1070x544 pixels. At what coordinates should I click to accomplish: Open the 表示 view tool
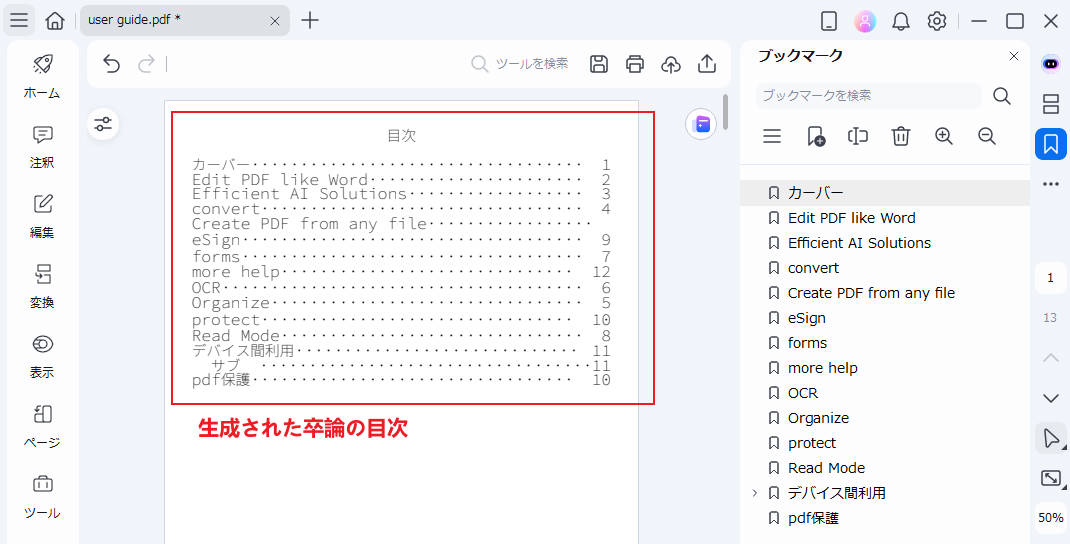[42, 356]
